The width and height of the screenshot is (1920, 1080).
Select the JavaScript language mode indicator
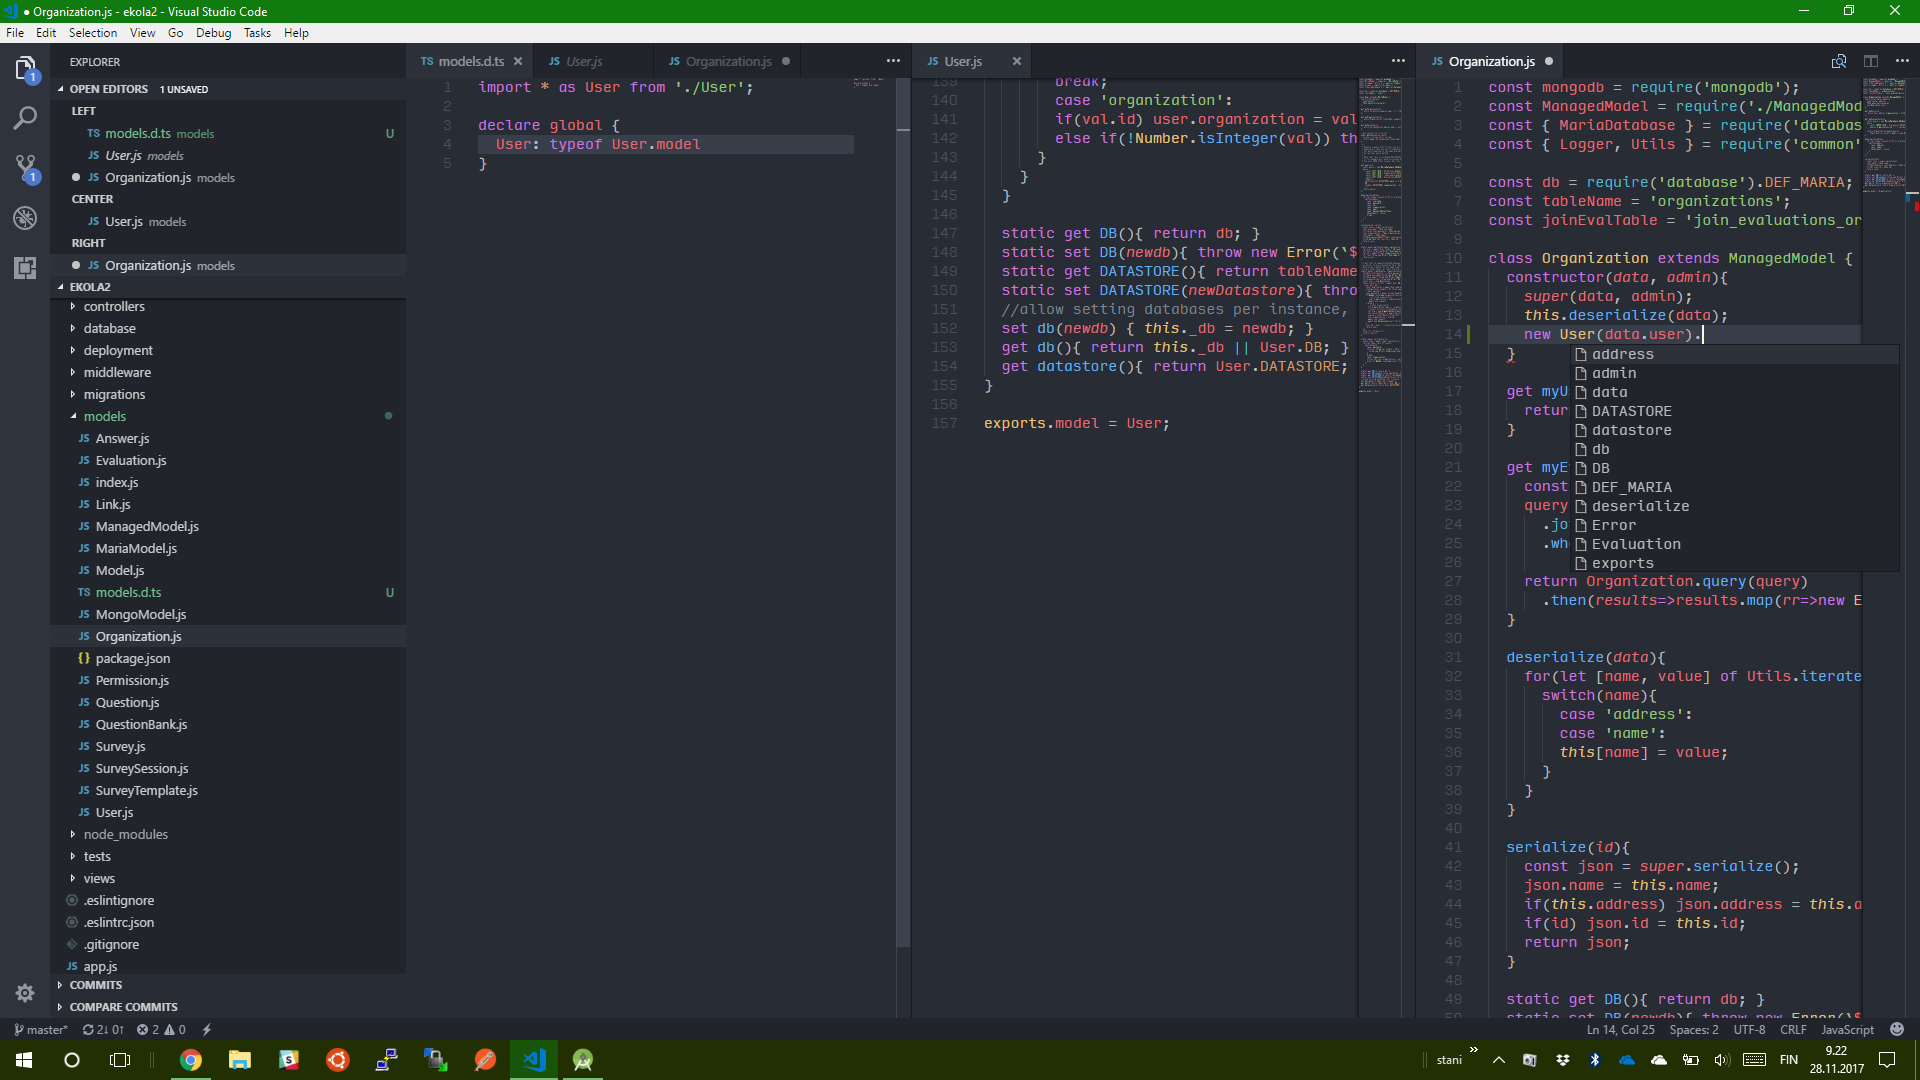[x=1845, y=1030]
